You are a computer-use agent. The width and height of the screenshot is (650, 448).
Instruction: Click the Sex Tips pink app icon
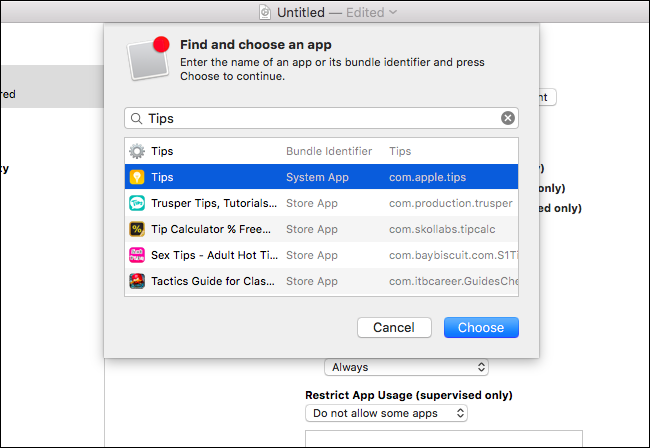point(137,255)
